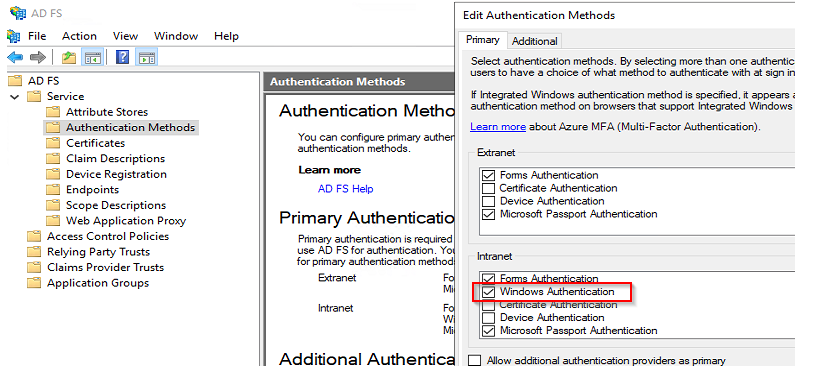Click the Scope Descriptions folder icon
The image size is (832, 383).
pyautogui.click(x=53, y=205)
